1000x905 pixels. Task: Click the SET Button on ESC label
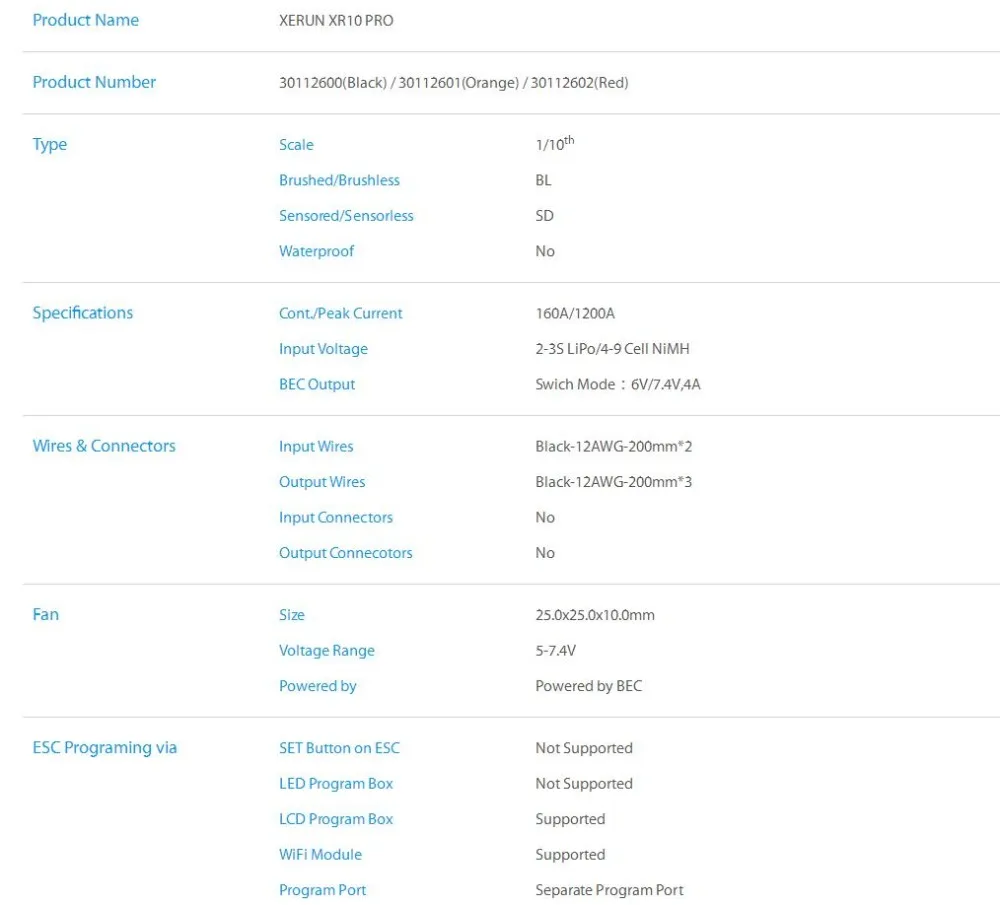[339, 748]
